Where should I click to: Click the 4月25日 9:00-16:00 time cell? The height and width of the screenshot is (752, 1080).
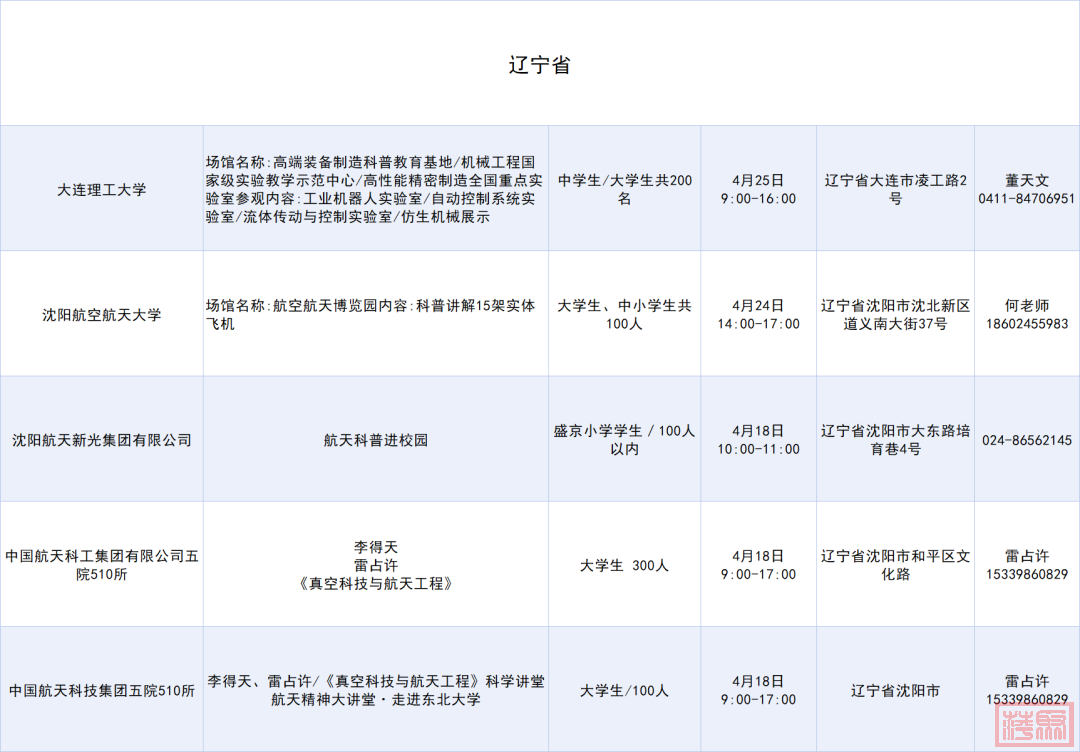[758, 189]
